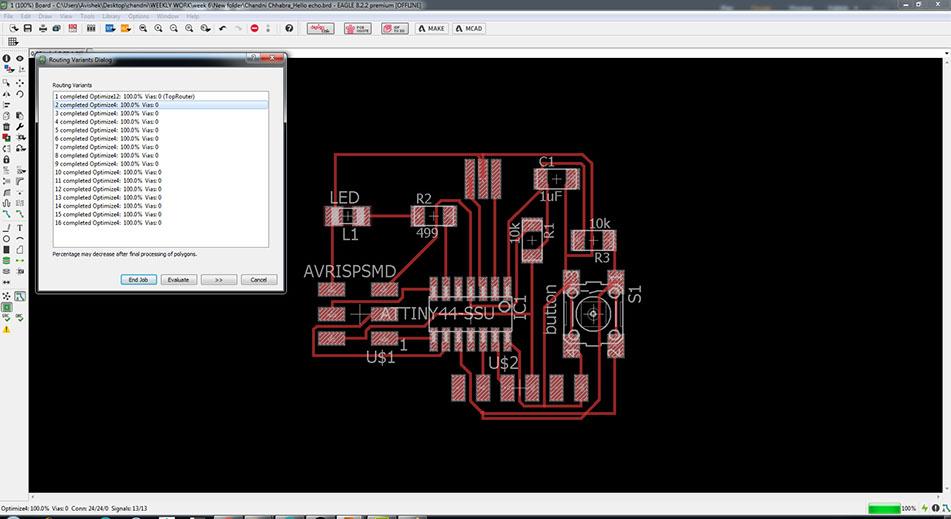Viewport: 951px width, 519px height.
Task: Save the board with the floppy disk icon
Action: (x=28, y=28)
